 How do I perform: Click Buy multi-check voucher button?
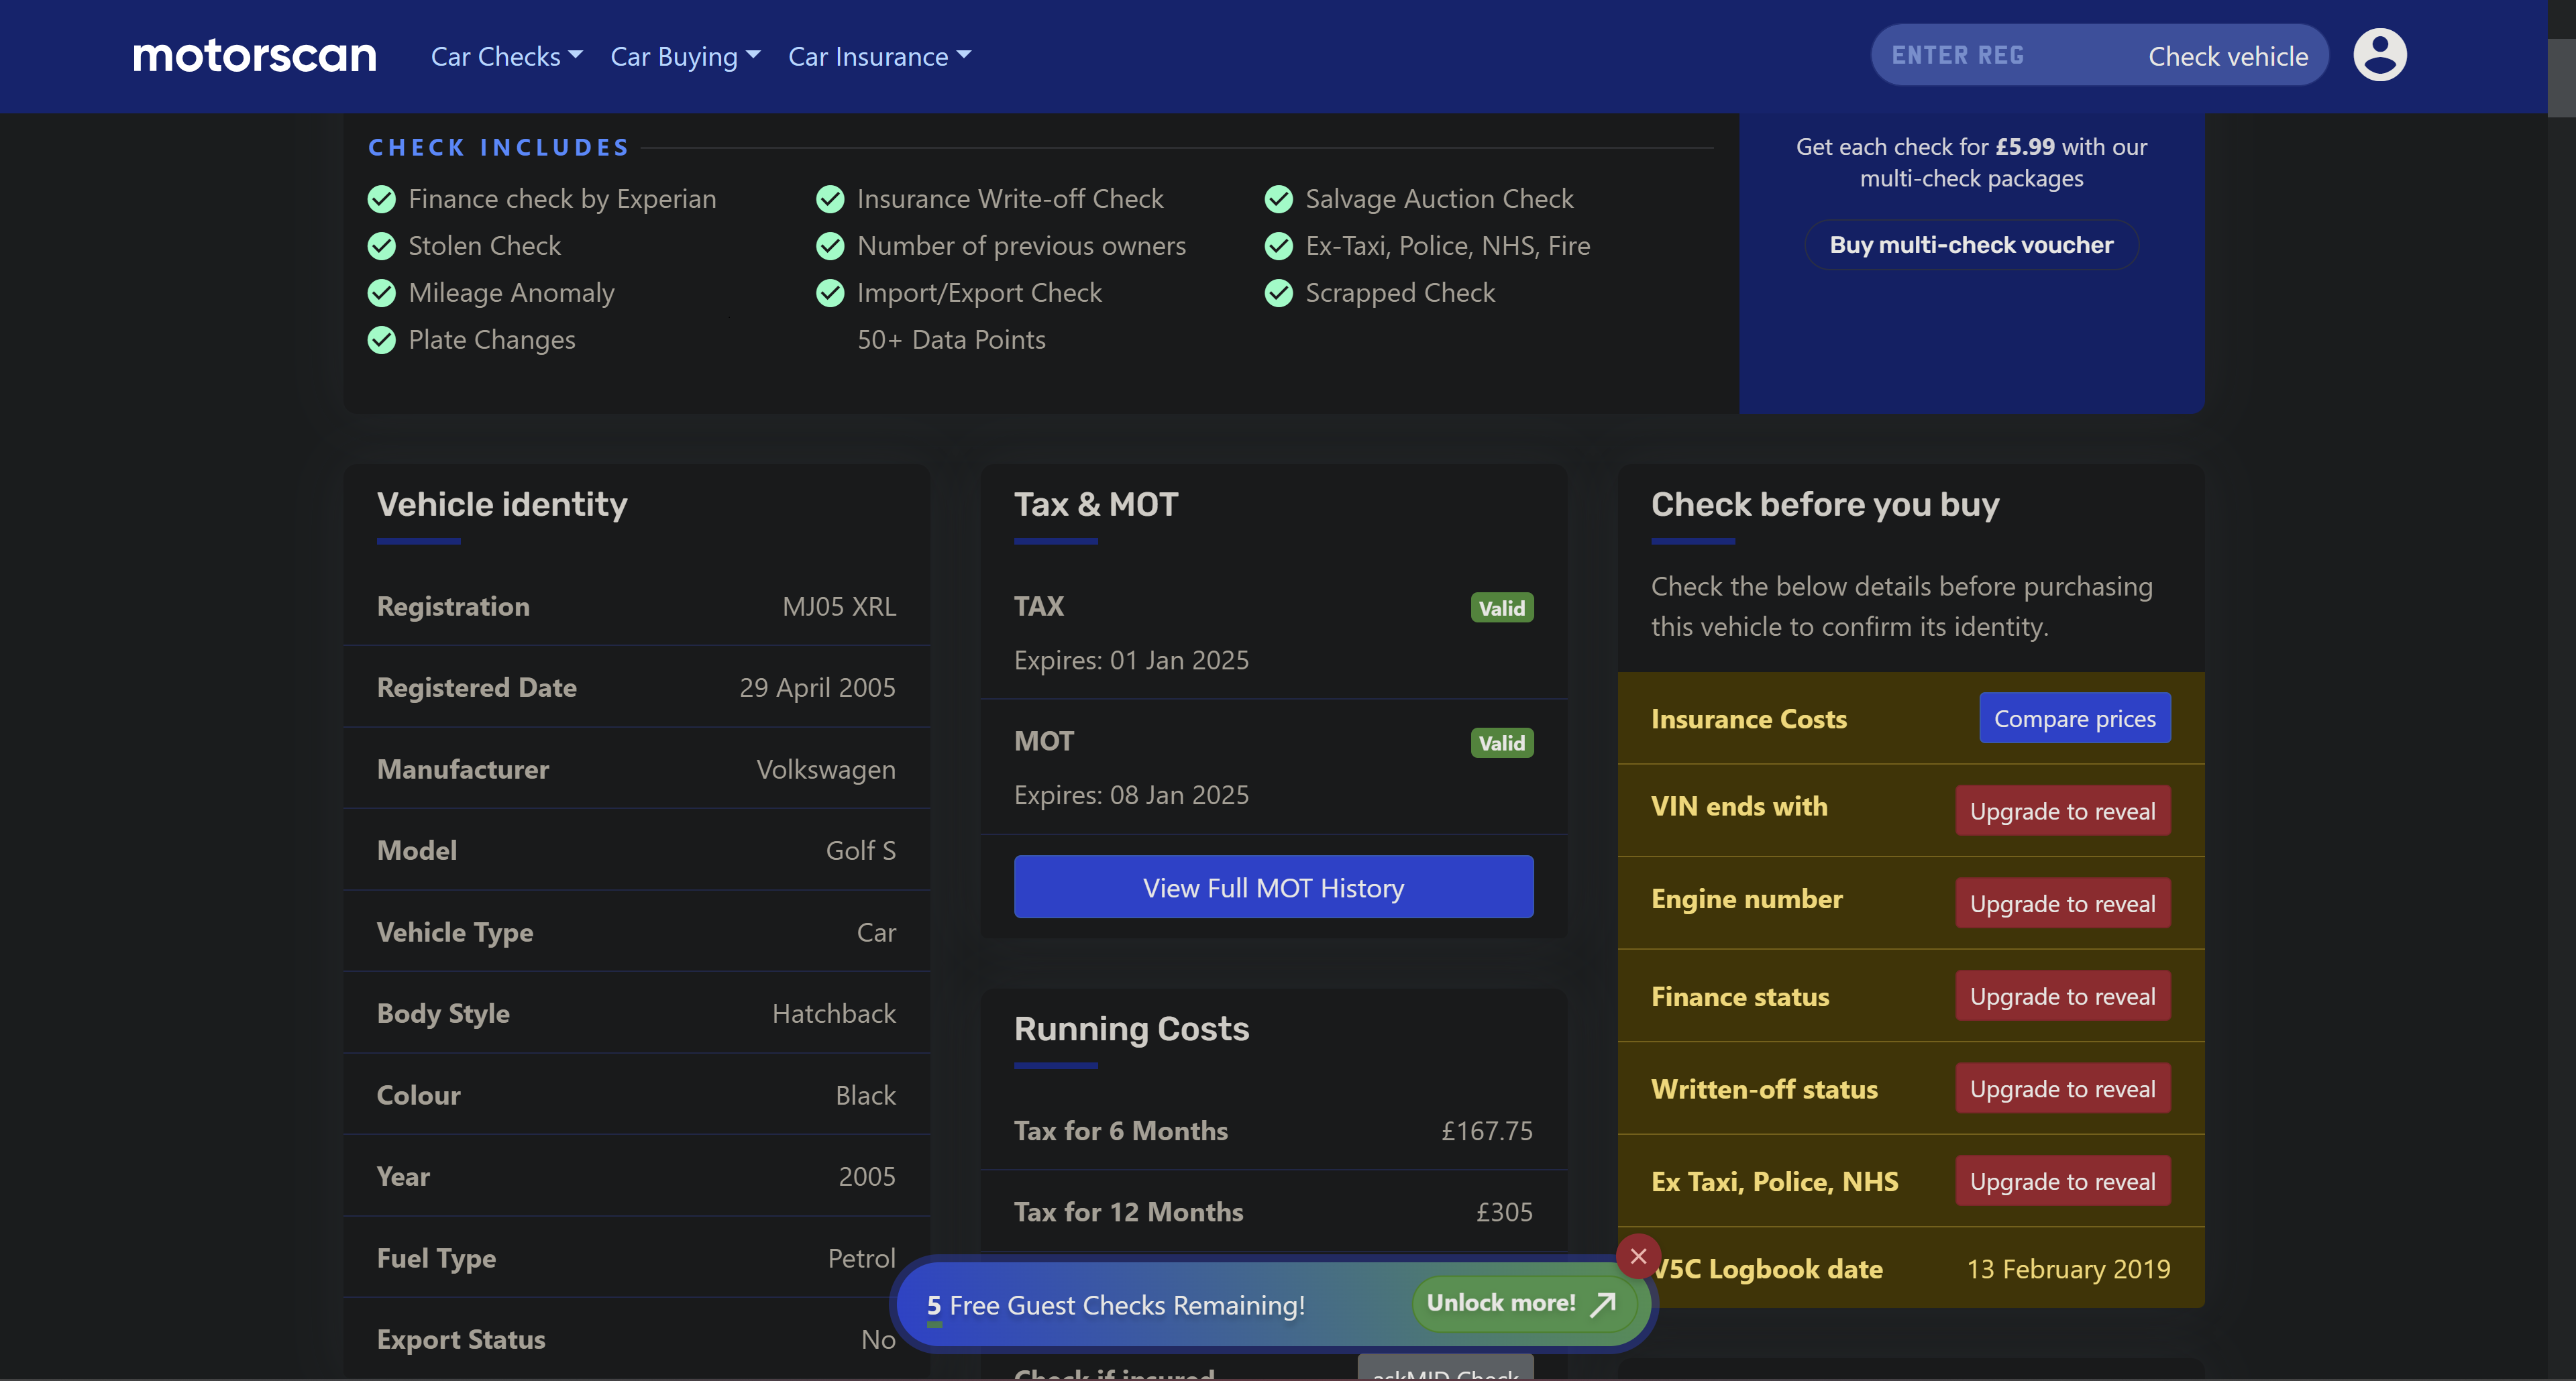click(1971, 245)
